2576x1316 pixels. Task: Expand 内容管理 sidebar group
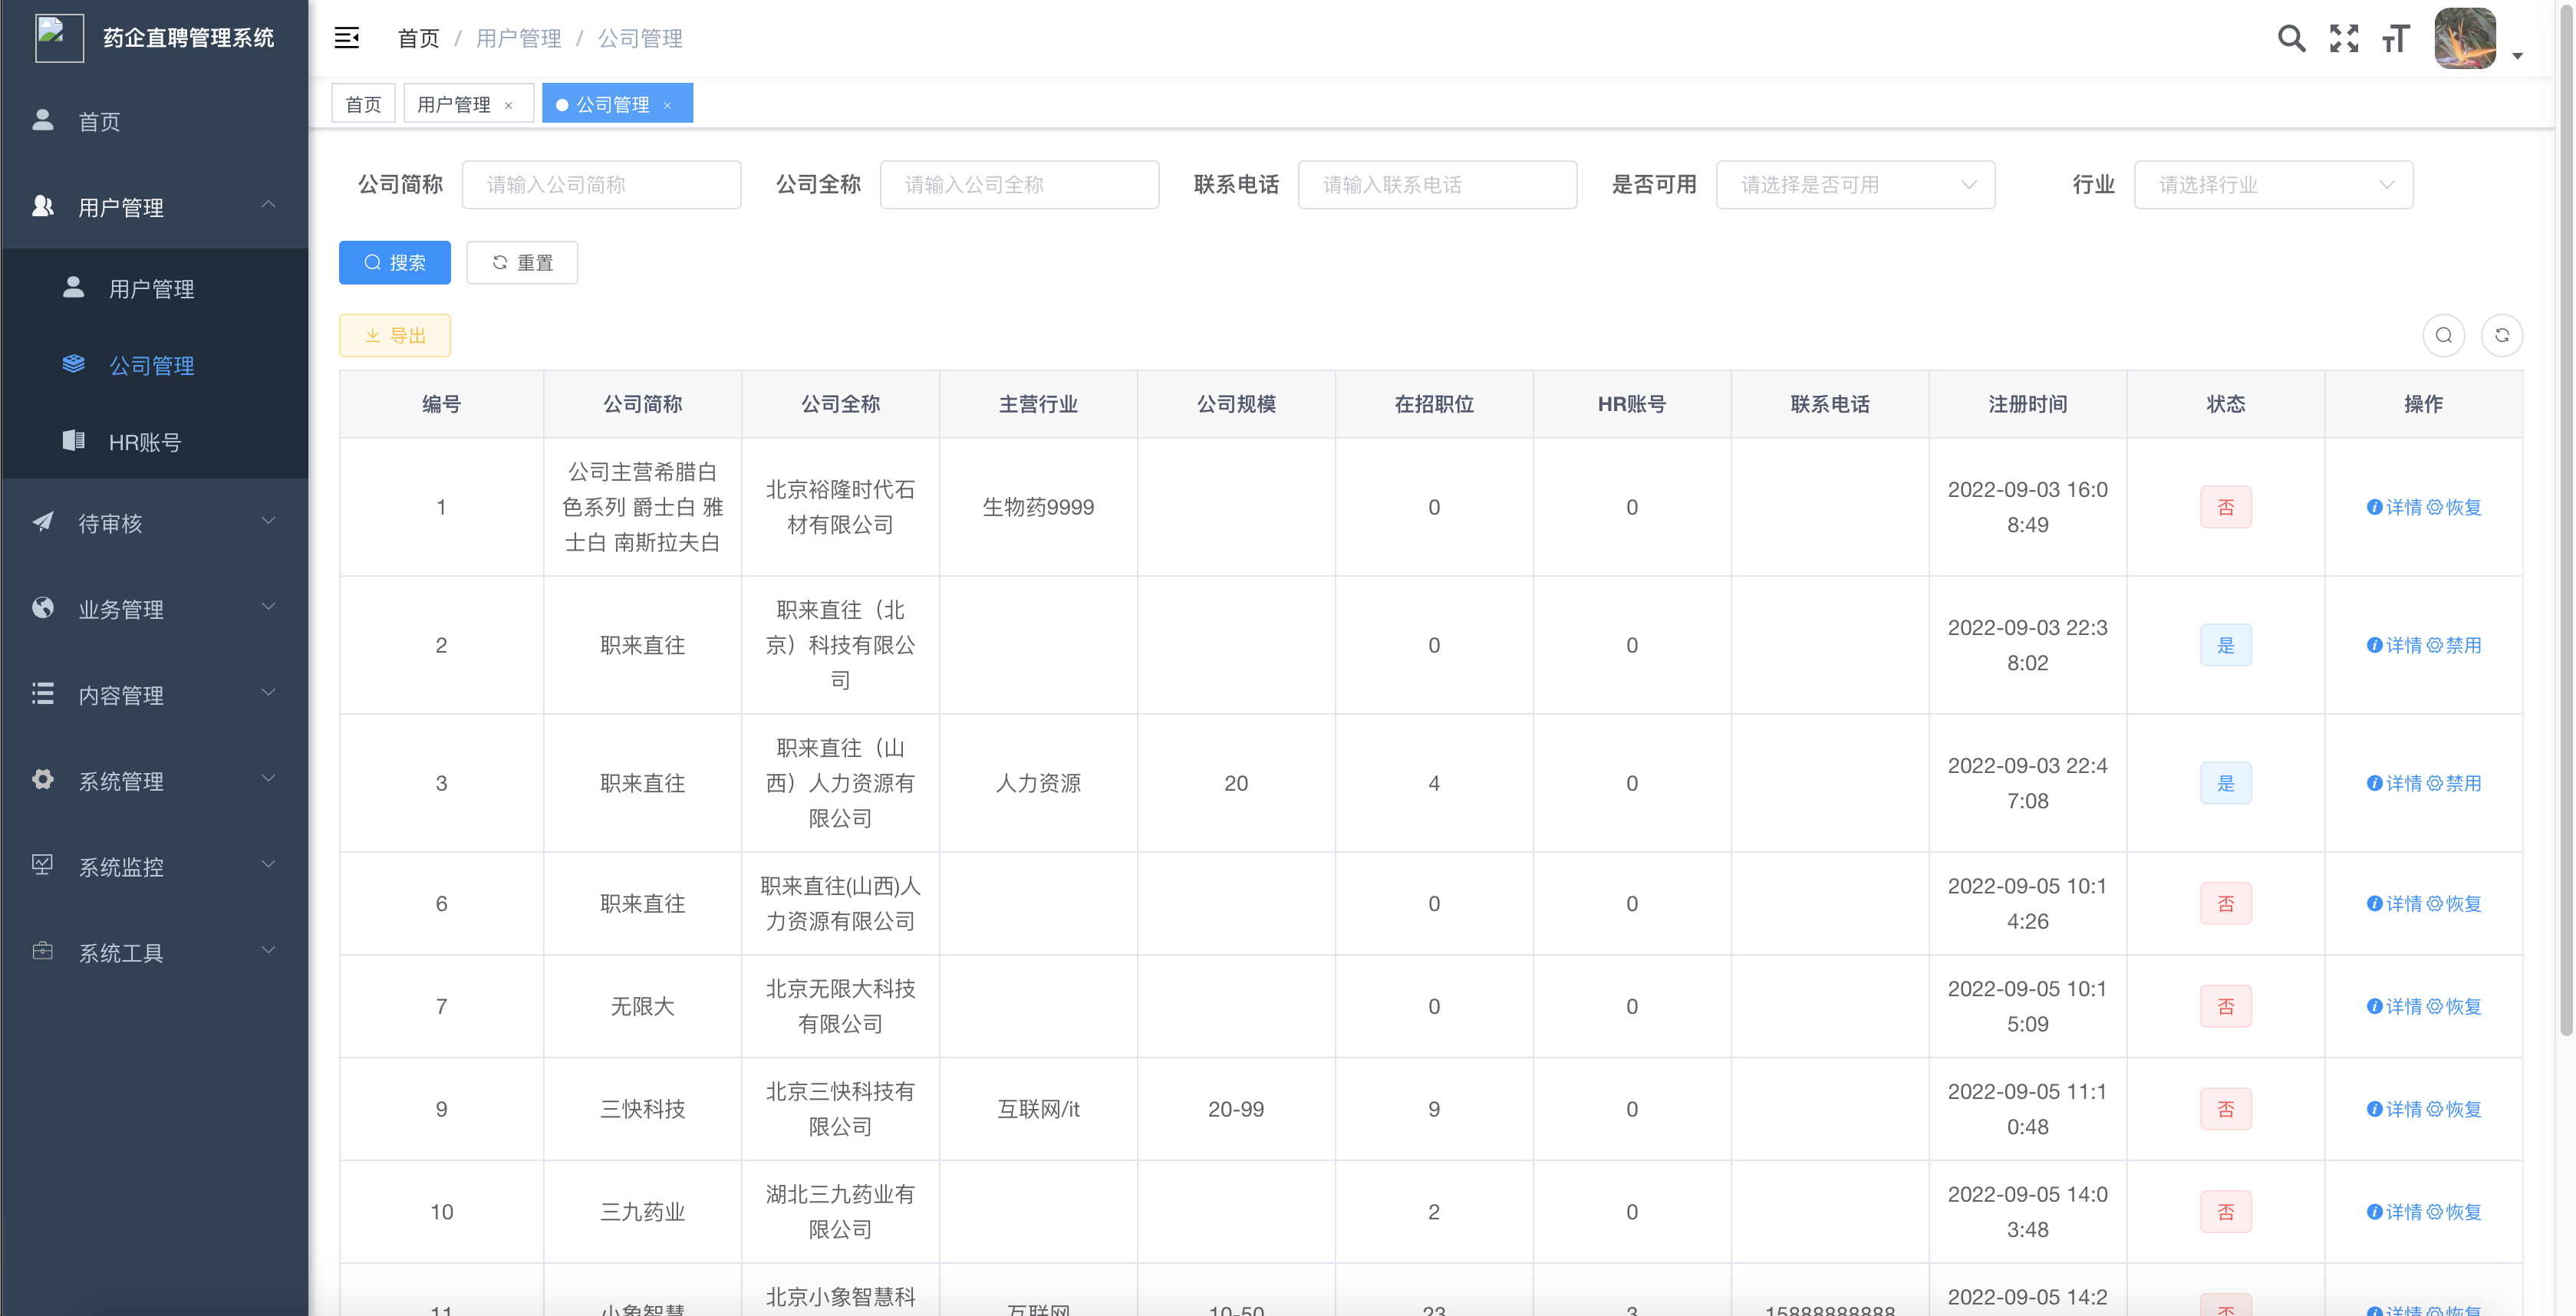click(x=154, y=694)
